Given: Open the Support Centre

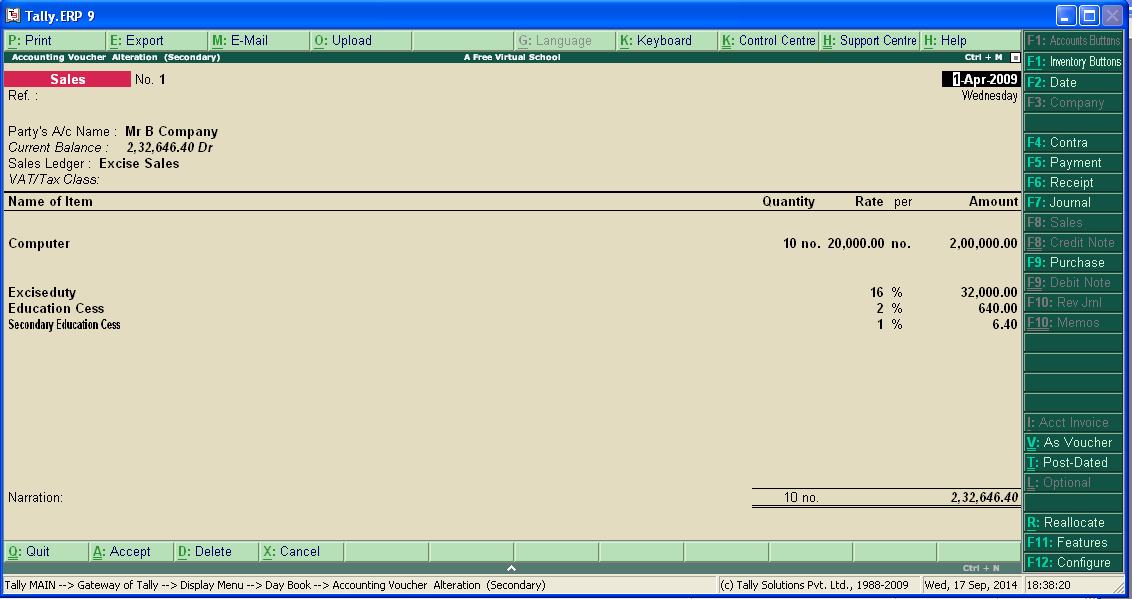Looking at the screenshot, I should point(870,41).
